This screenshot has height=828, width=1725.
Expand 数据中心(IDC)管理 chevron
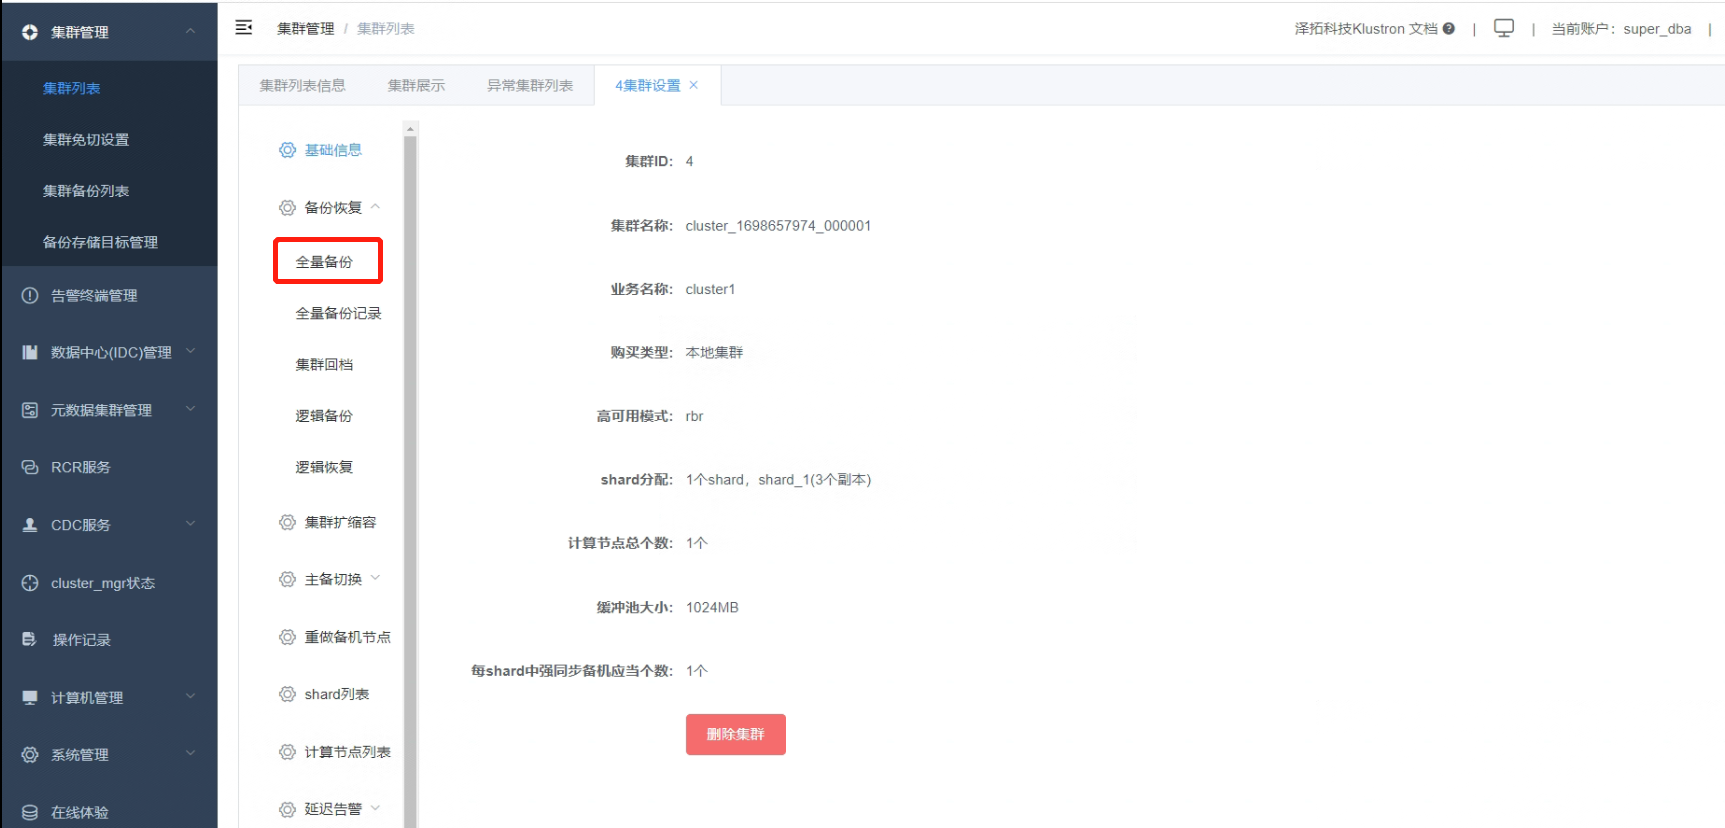(x=190, y=351)
